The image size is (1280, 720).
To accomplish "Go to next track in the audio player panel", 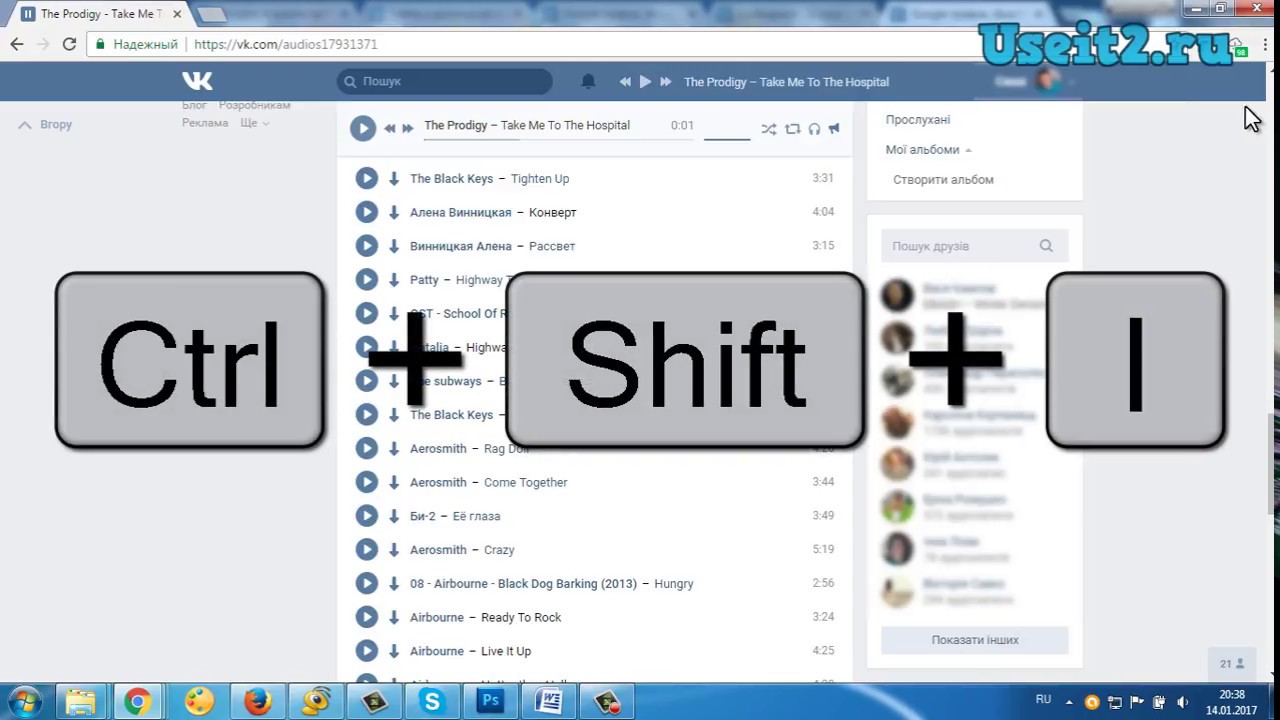I will click(407, 128).
